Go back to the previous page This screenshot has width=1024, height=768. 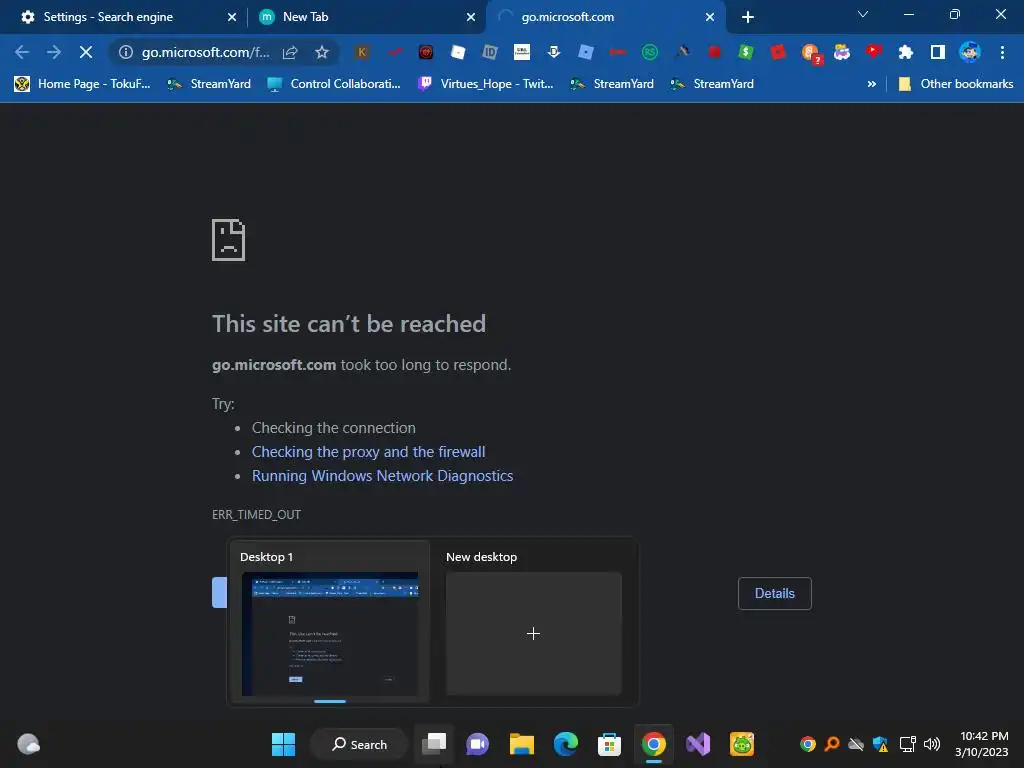pyautogui.click(x=22, y=52)
